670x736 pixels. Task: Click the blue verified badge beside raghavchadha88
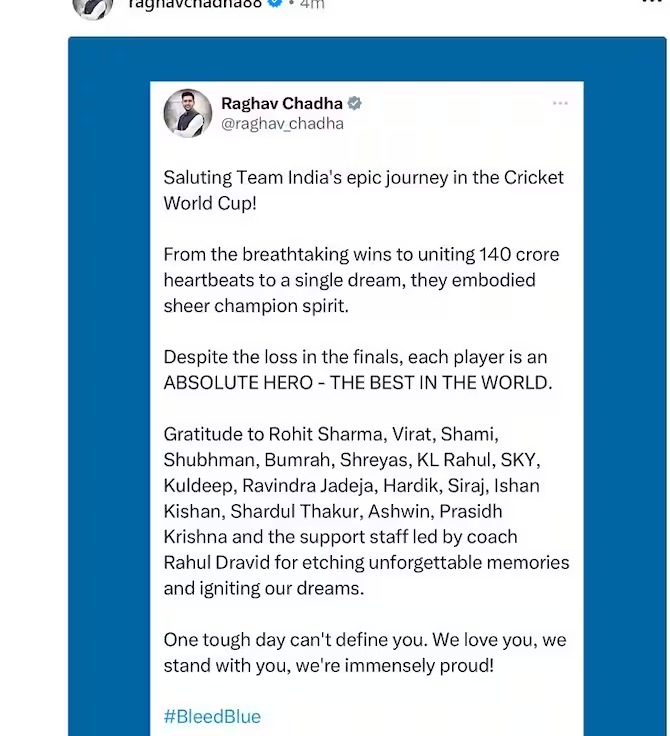click(x=274, y=3)
